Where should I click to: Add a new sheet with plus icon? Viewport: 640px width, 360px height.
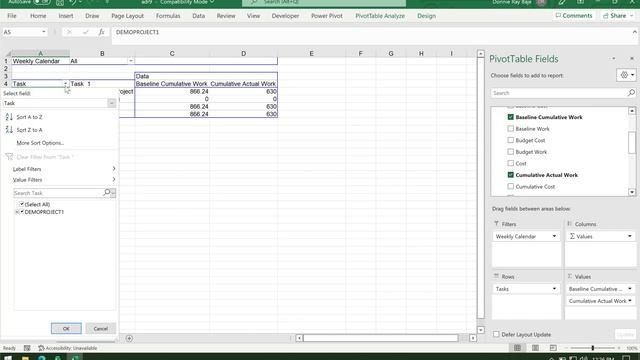pos(129,338)
